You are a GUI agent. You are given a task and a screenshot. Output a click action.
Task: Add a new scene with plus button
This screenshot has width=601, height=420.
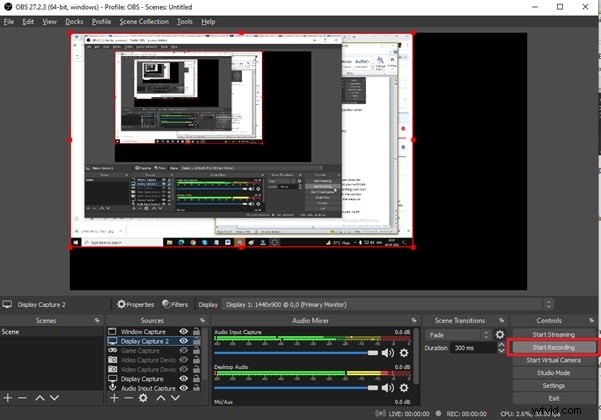(8, 398)
